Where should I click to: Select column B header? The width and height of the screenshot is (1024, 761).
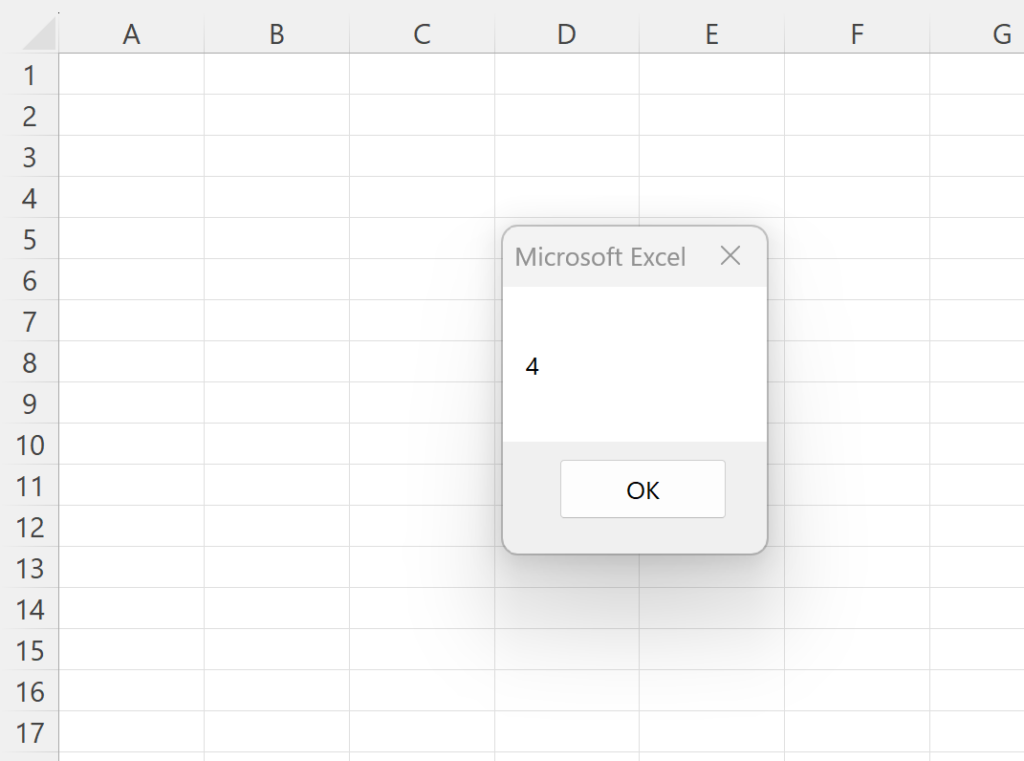pos(276,34)
